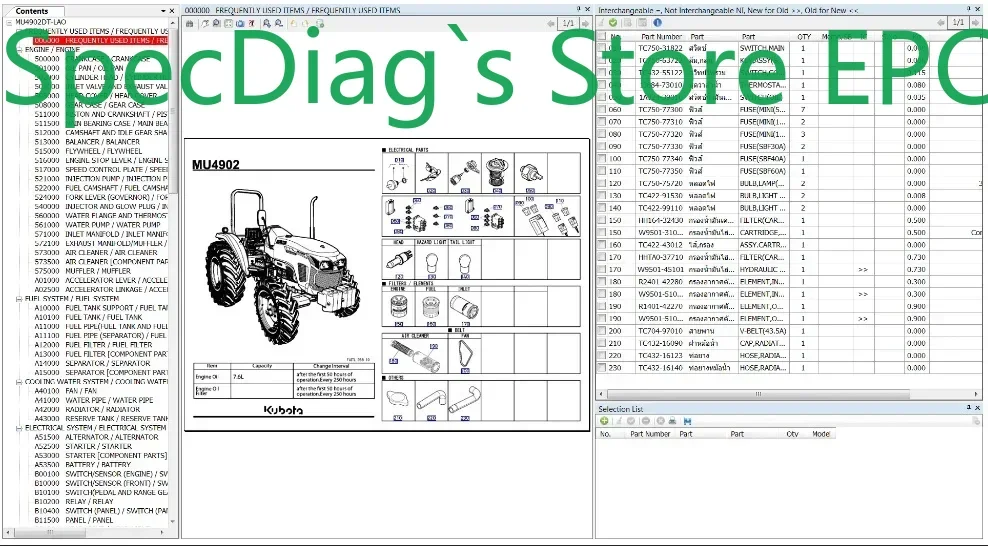This screenshot has height=546, width=988.
Task: Collapse the COOLING WATER SYSTEM tree node
Action: coord(19,382)
